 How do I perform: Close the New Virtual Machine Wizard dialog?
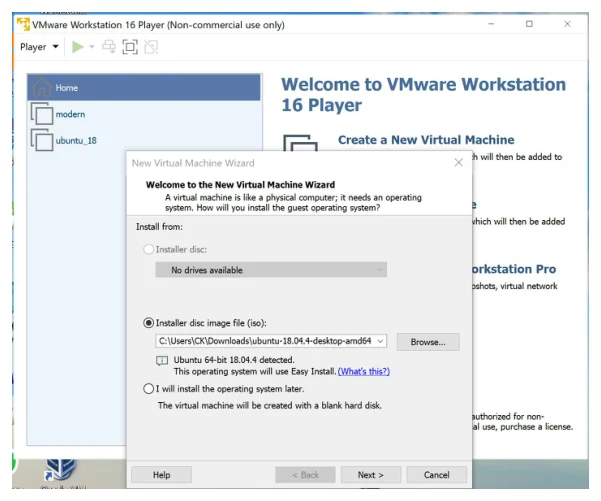458,163
